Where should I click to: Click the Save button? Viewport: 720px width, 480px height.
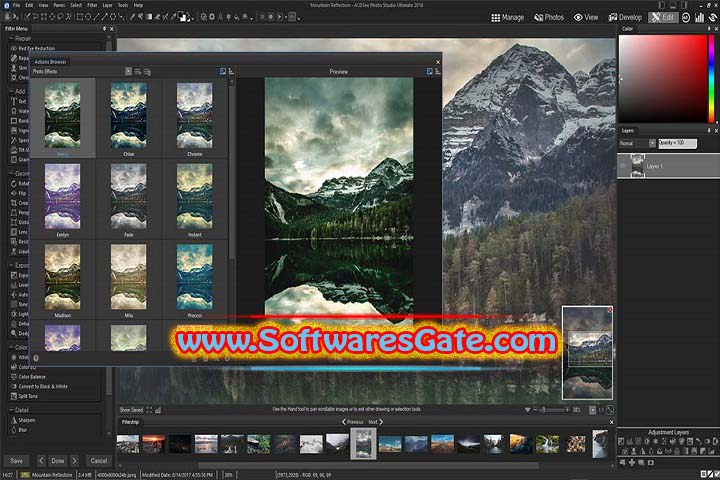(17, 460)
